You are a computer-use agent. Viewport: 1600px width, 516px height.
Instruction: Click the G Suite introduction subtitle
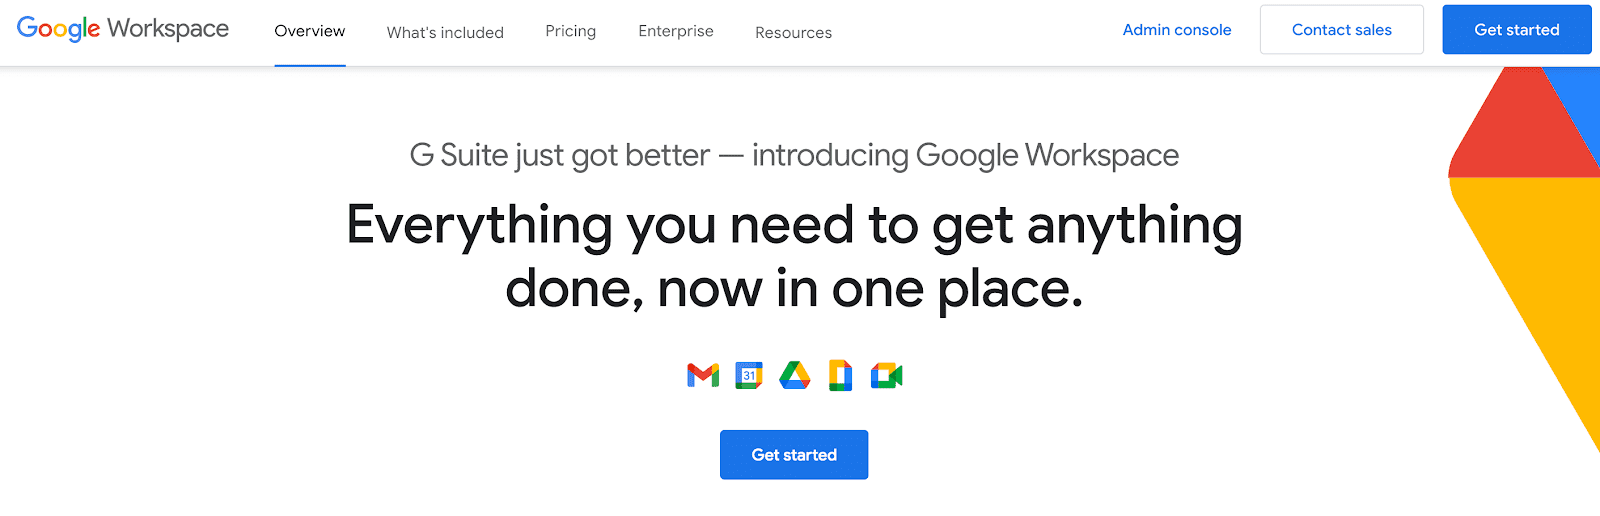point(794,156)
